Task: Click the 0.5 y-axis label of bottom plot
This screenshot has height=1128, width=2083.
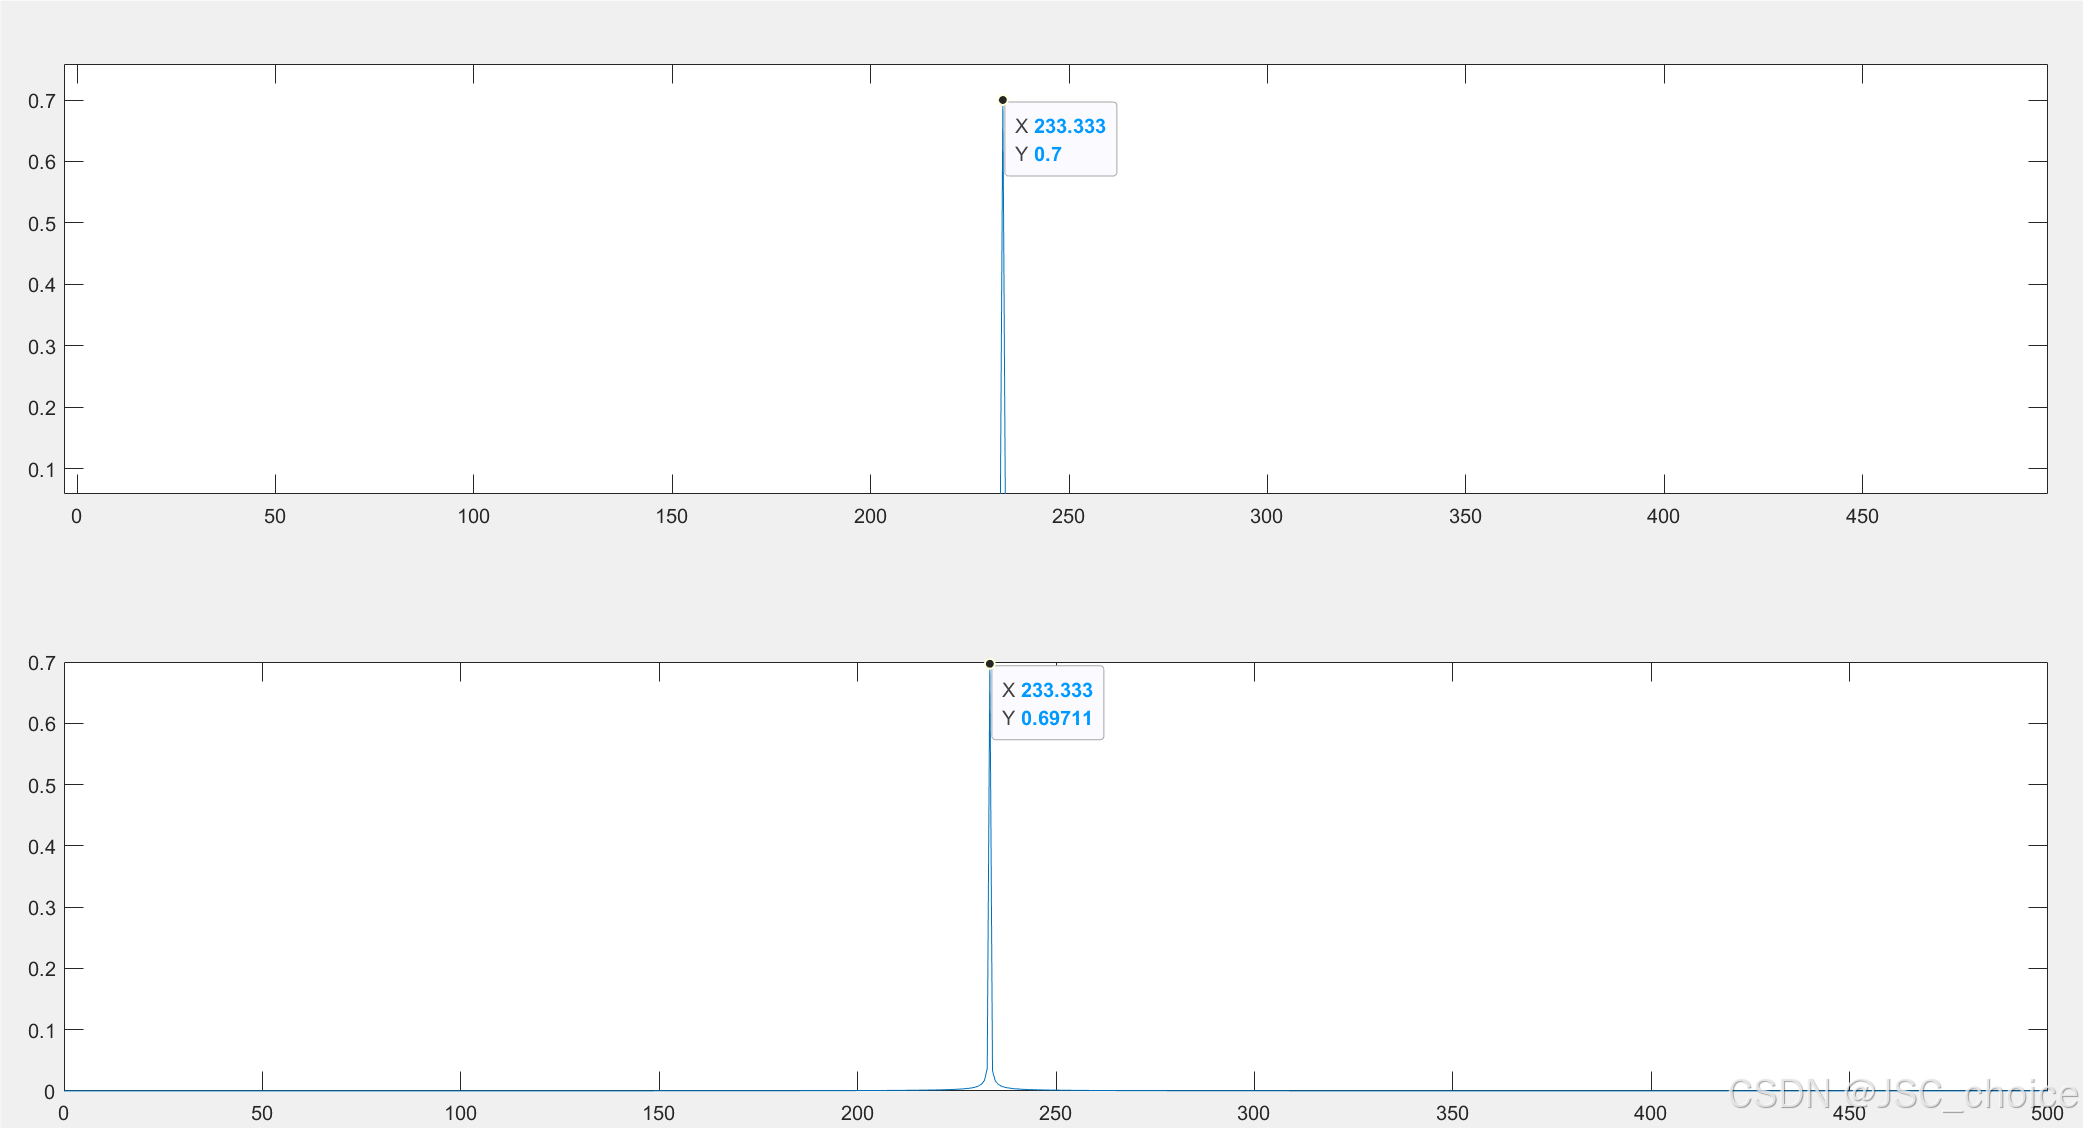Action: click(42, 786)
